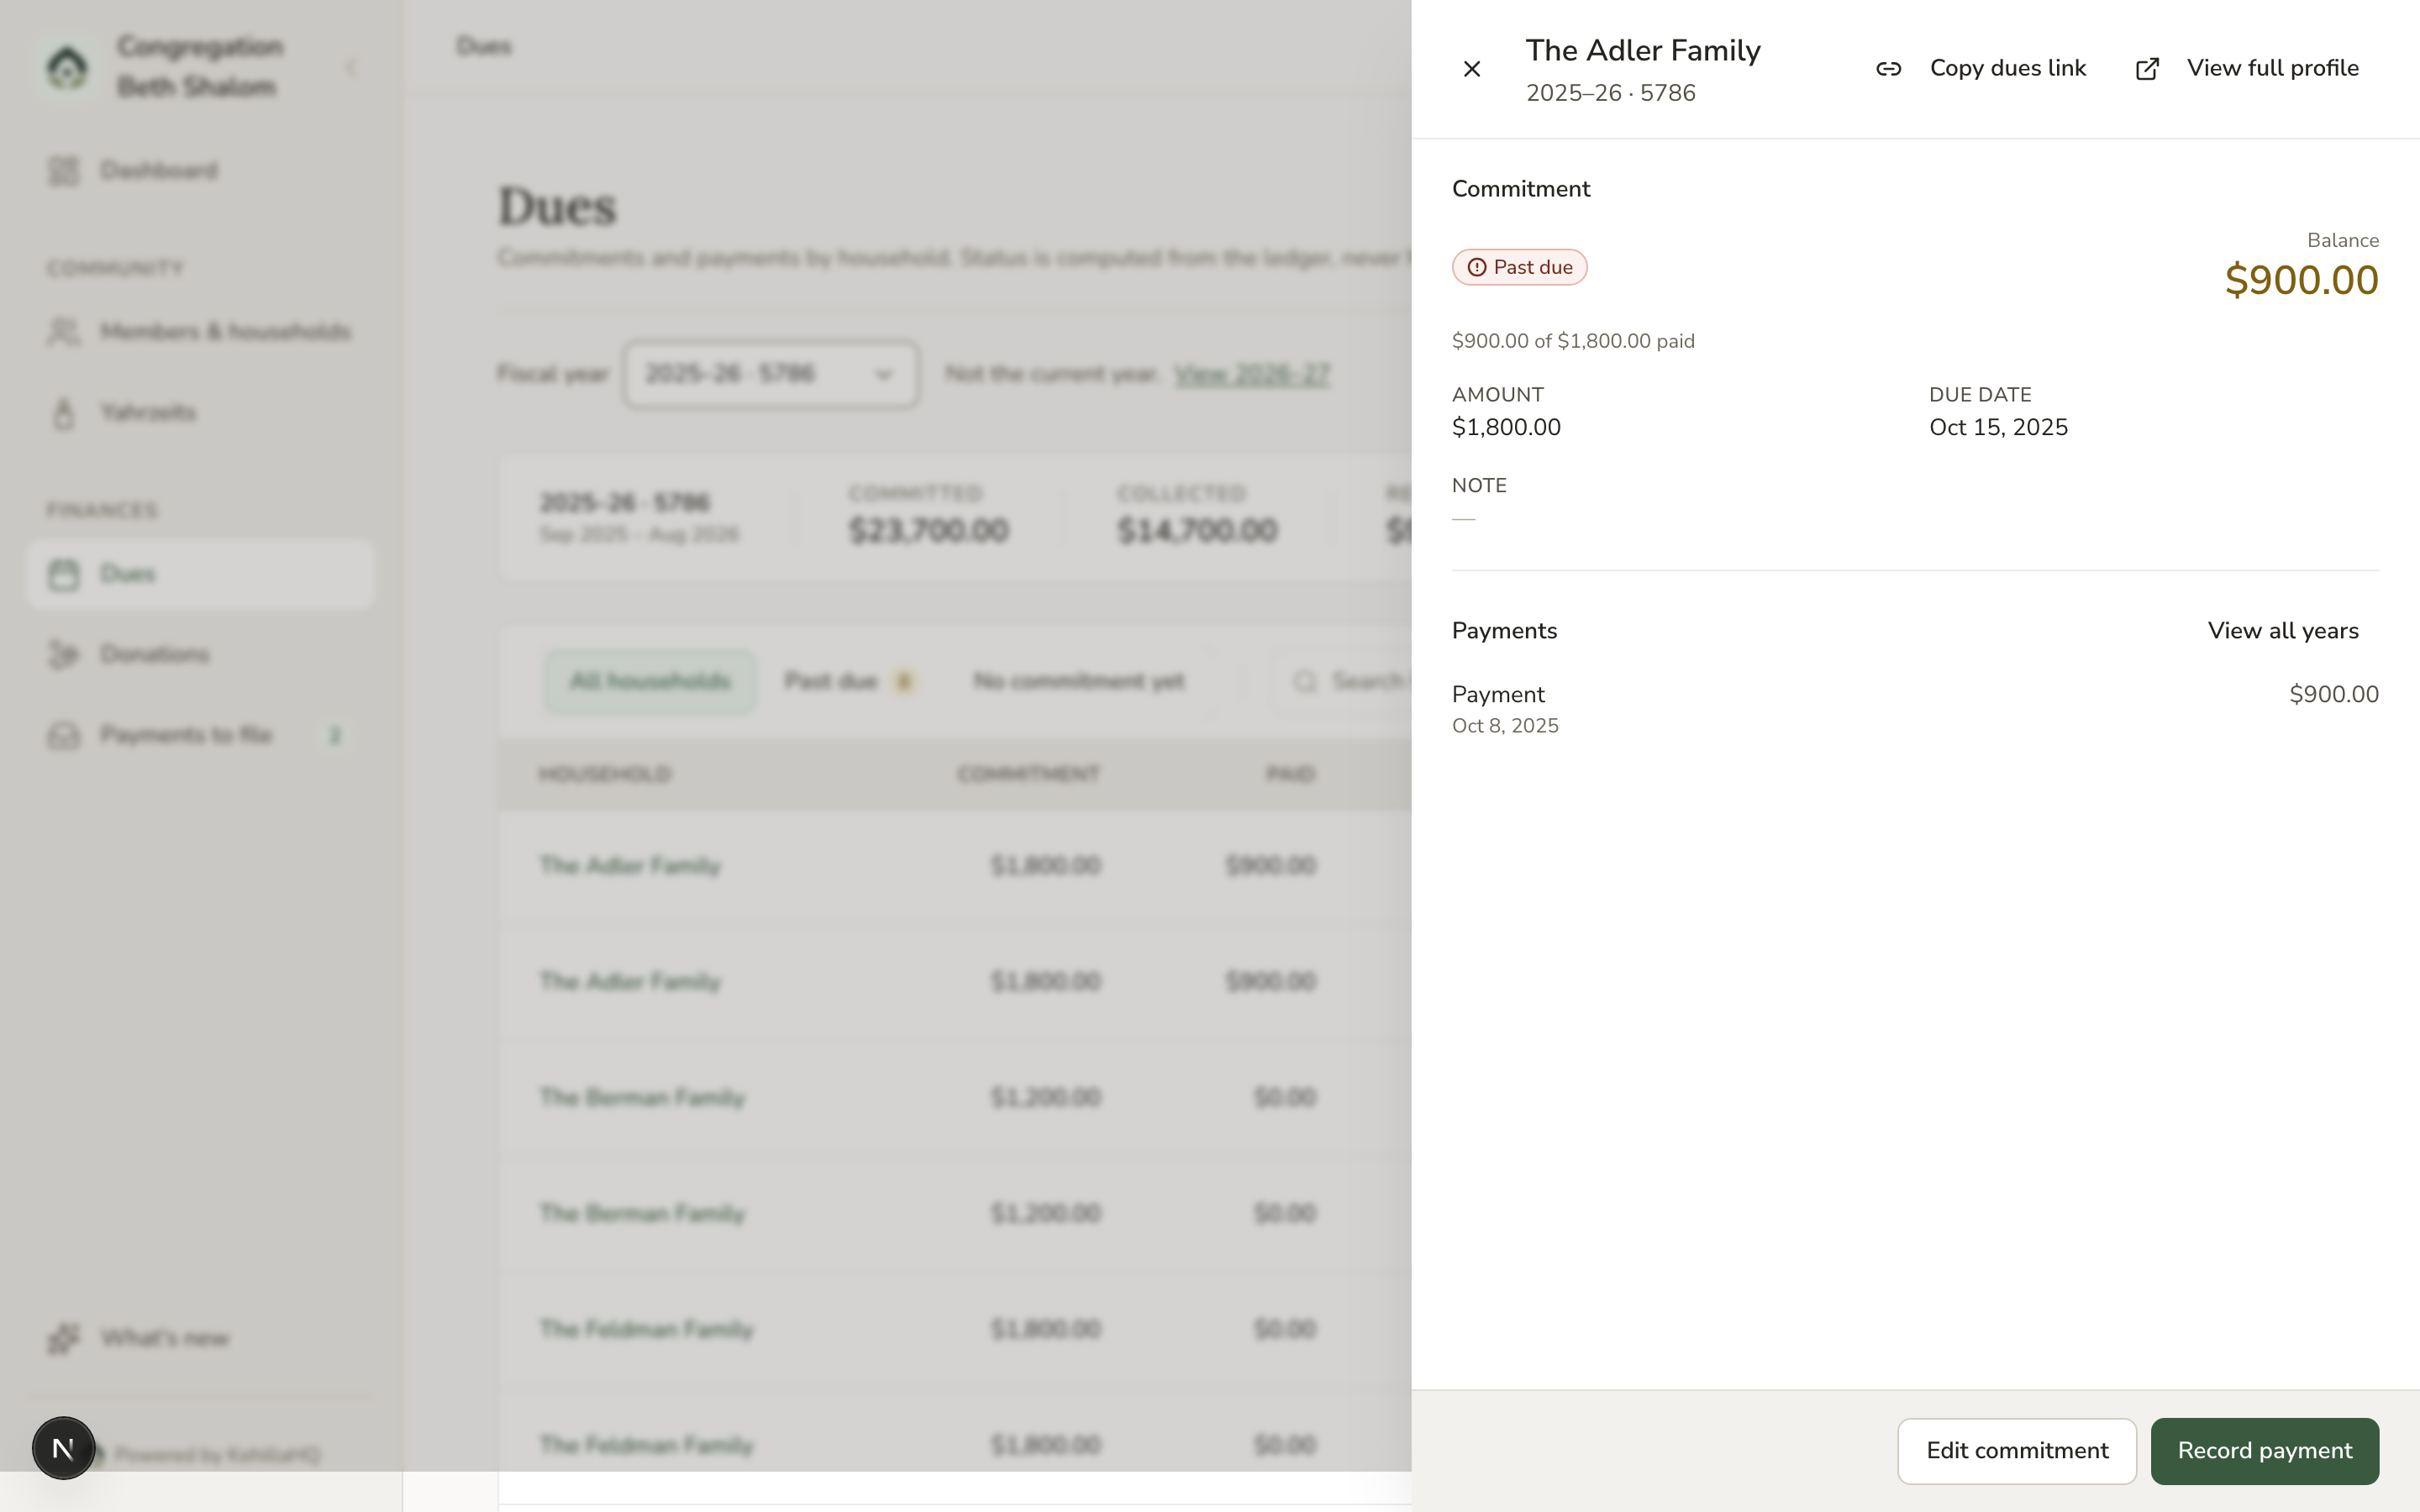This screenshot has width=2420, height=1512.
Task: Open View all years payments link
Action: pos(2283,631)
